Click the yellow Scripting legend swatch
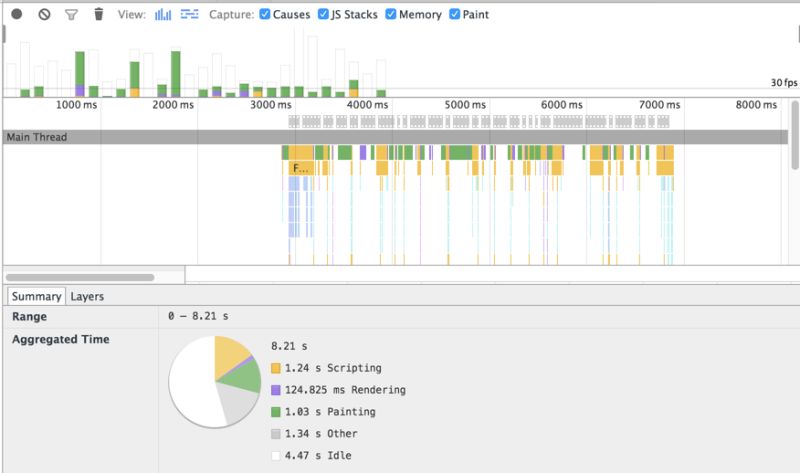The height and width of the screenshot is (473, 800). pyautogui.click(x=276, y=368)
